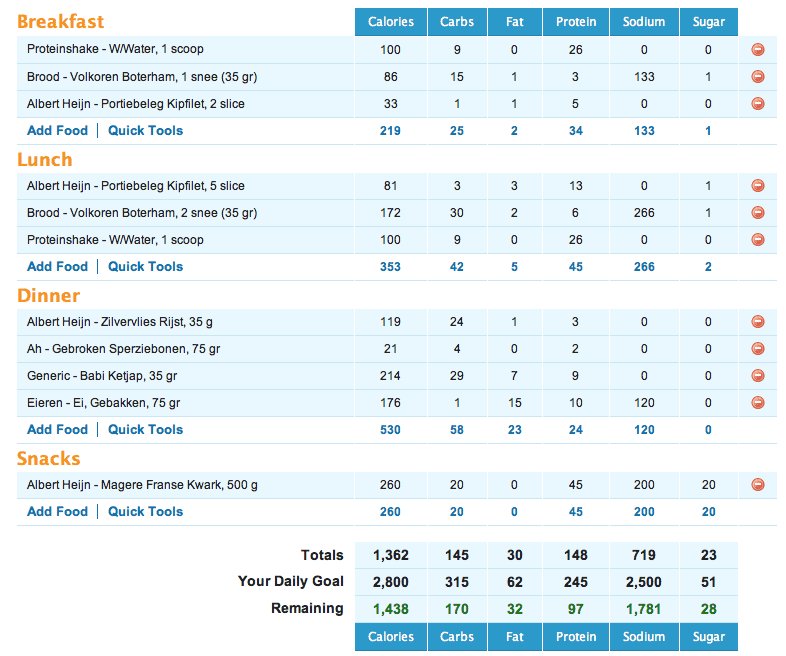Remove Babi Ketjap from Dinner
This screenshot has width=786, height=656.
pyautogui.click(x=757, y=376)
